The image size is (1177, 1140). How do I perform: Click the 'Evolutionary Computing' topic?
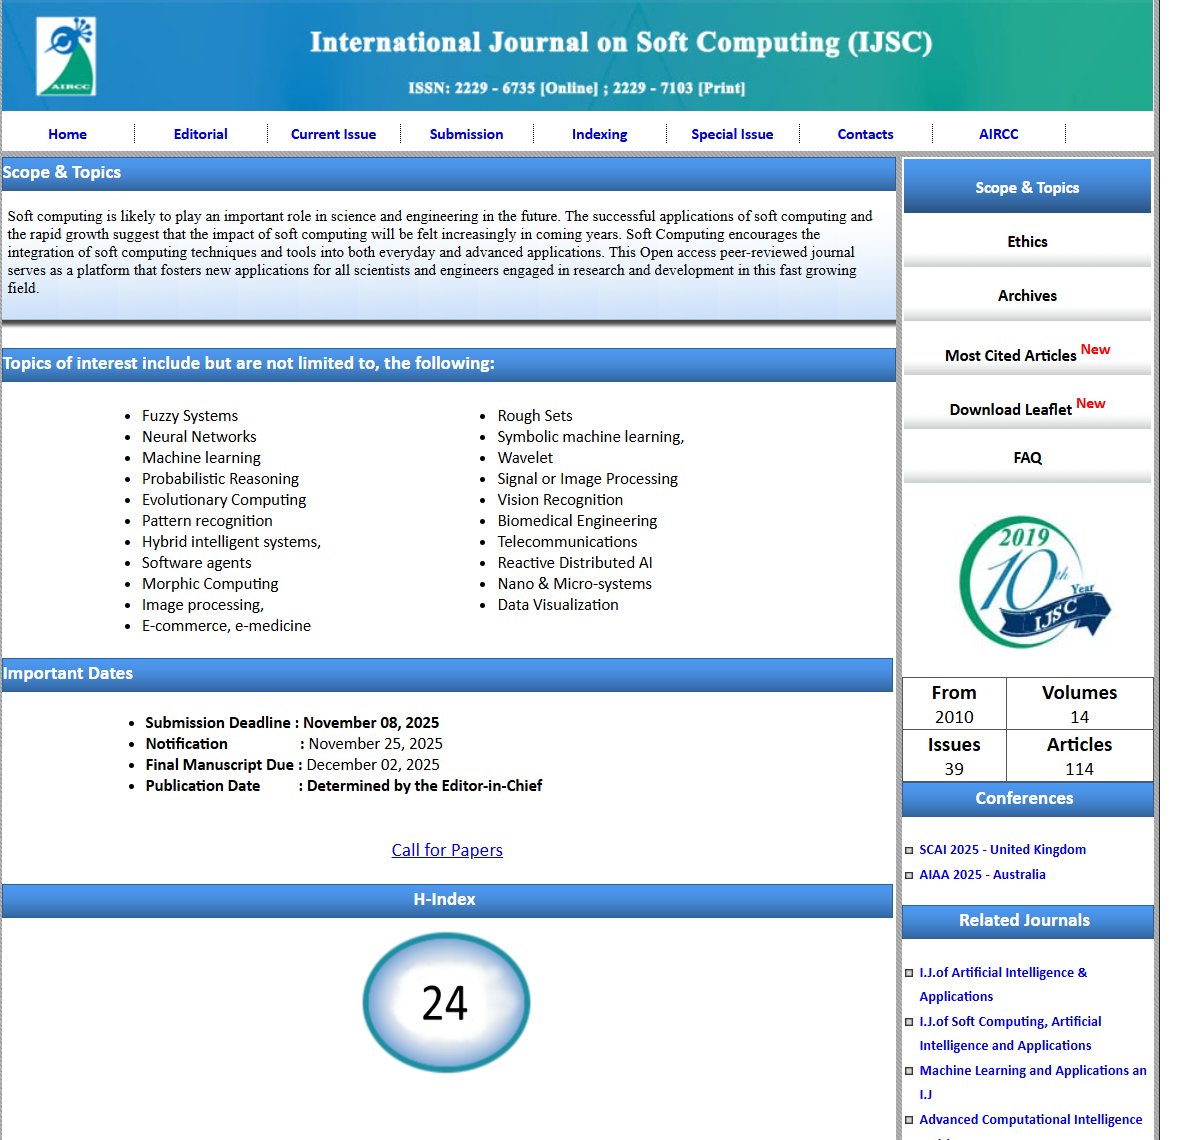click(x=224, y=500)
